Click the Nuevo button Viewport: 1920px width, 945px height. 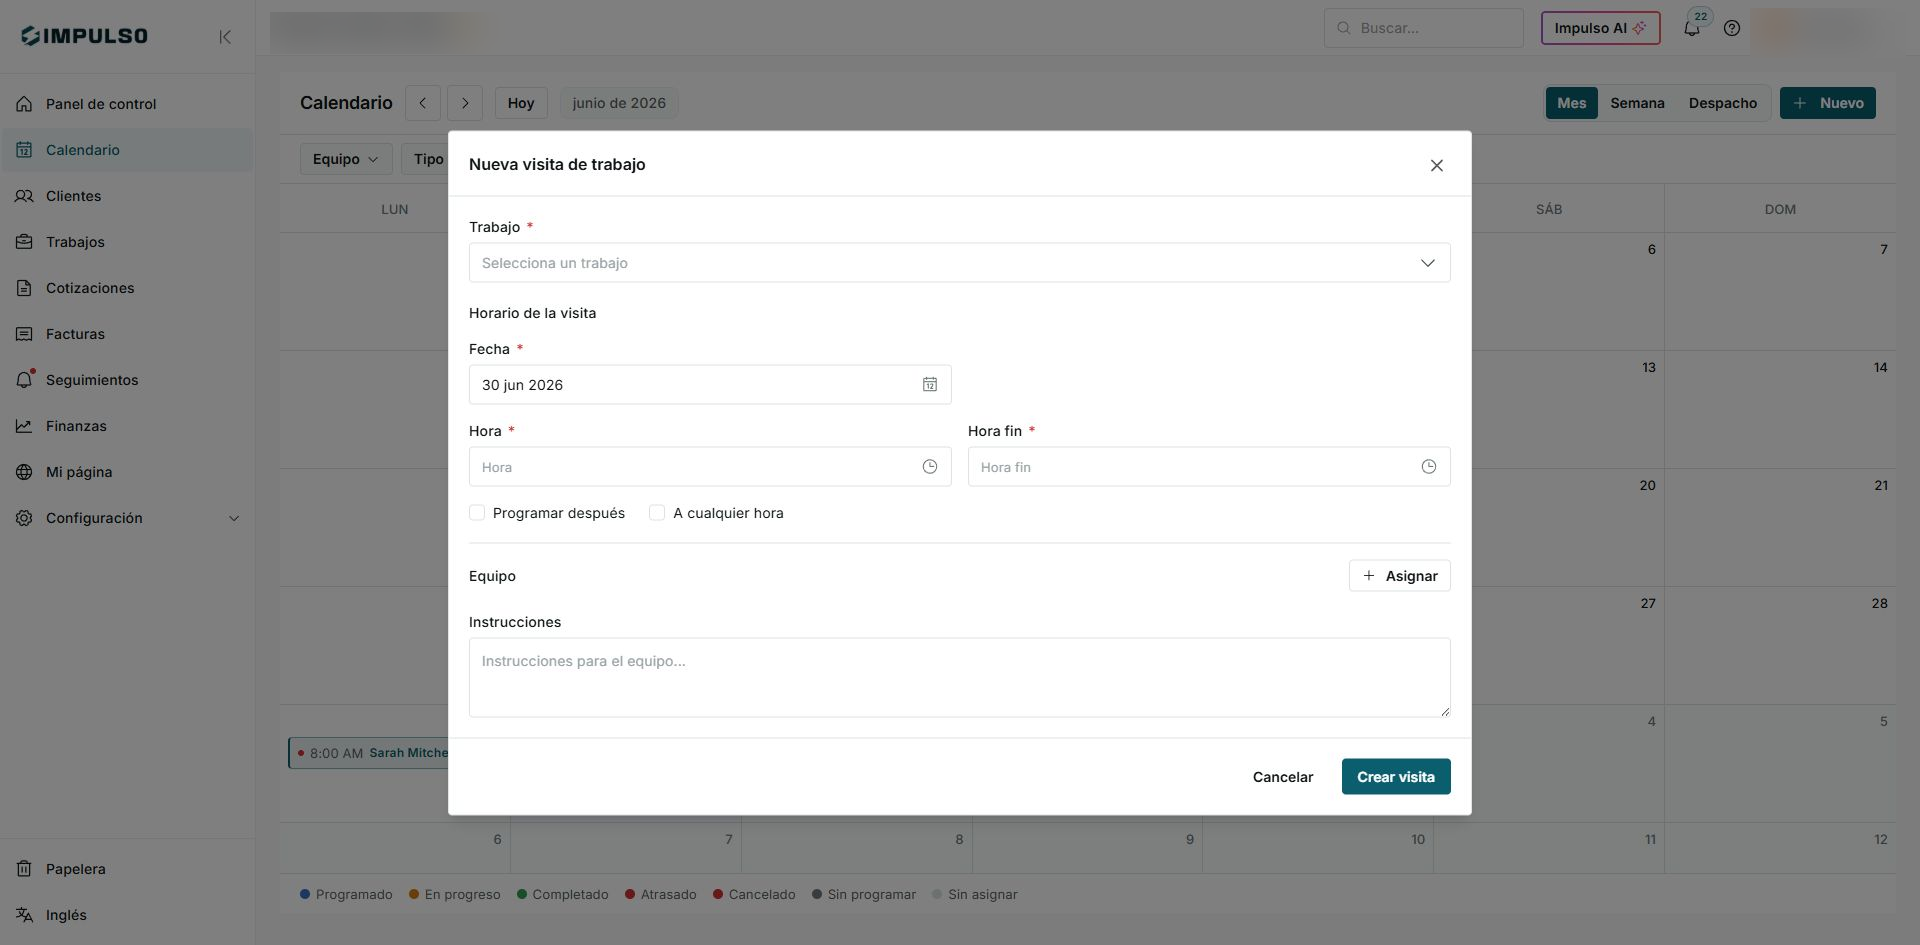click(x=1827, y=103)
